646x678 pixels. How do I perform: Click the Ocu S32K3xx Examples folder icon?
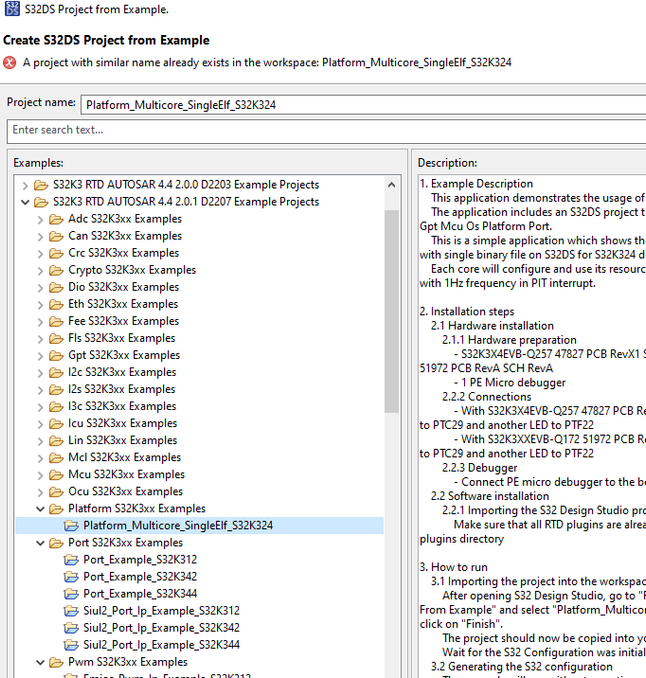coord(56,492)
